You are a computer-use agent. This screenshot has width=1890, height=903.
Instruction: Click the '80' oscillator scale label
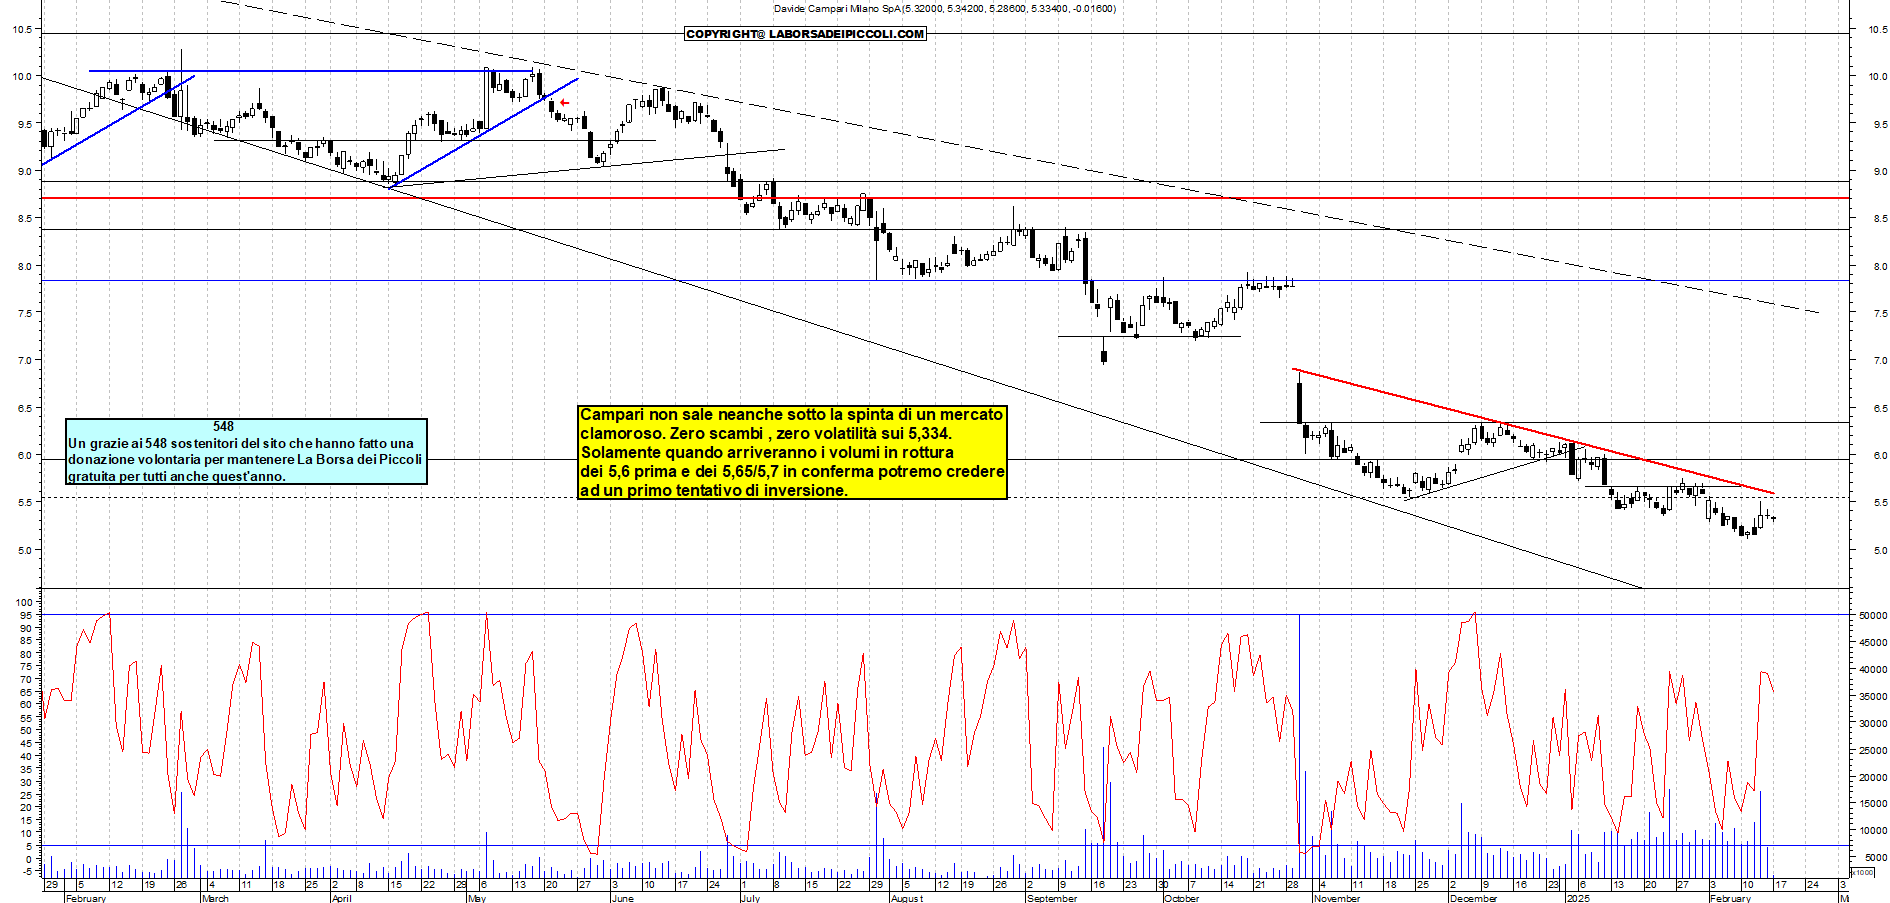[26, 655]
